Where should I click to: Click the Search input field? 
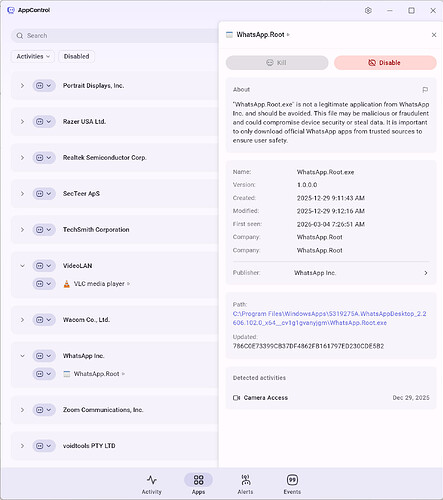click(x=115, y=36)
